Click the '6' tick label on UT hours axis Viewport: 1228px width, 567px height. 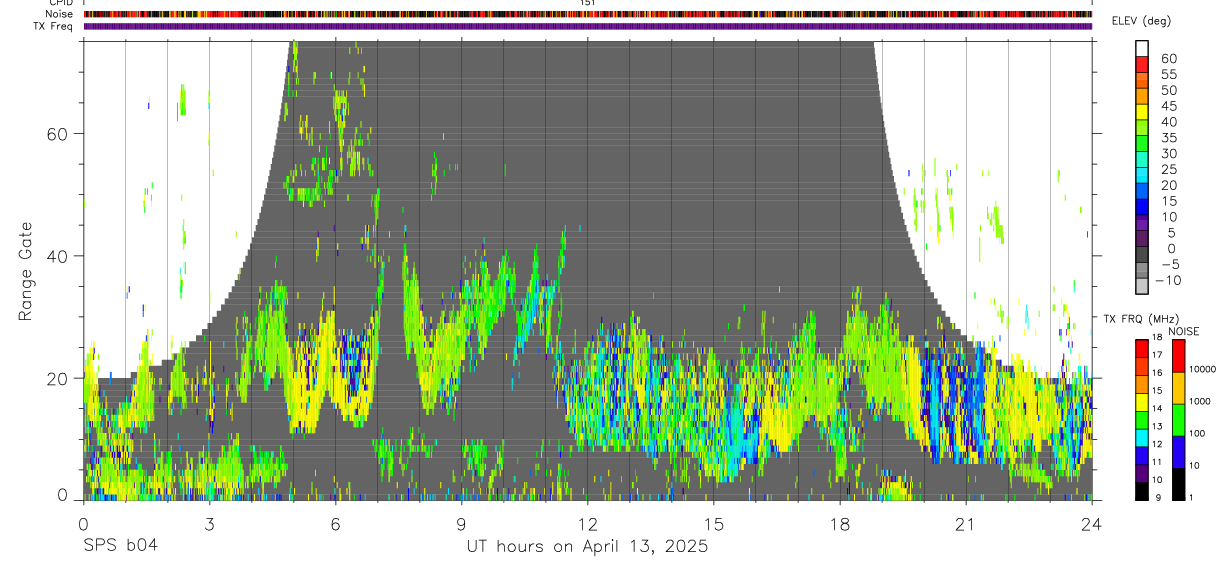pos(335,524)
